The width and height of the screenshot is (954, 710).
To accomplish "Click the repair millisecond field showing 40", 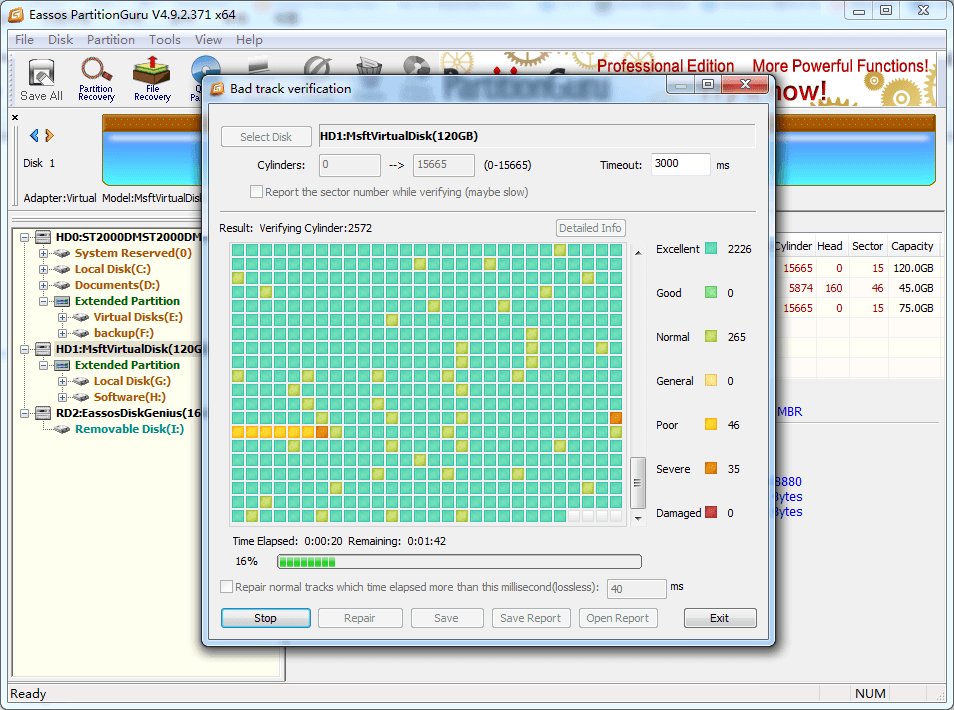I will [636, 589].
